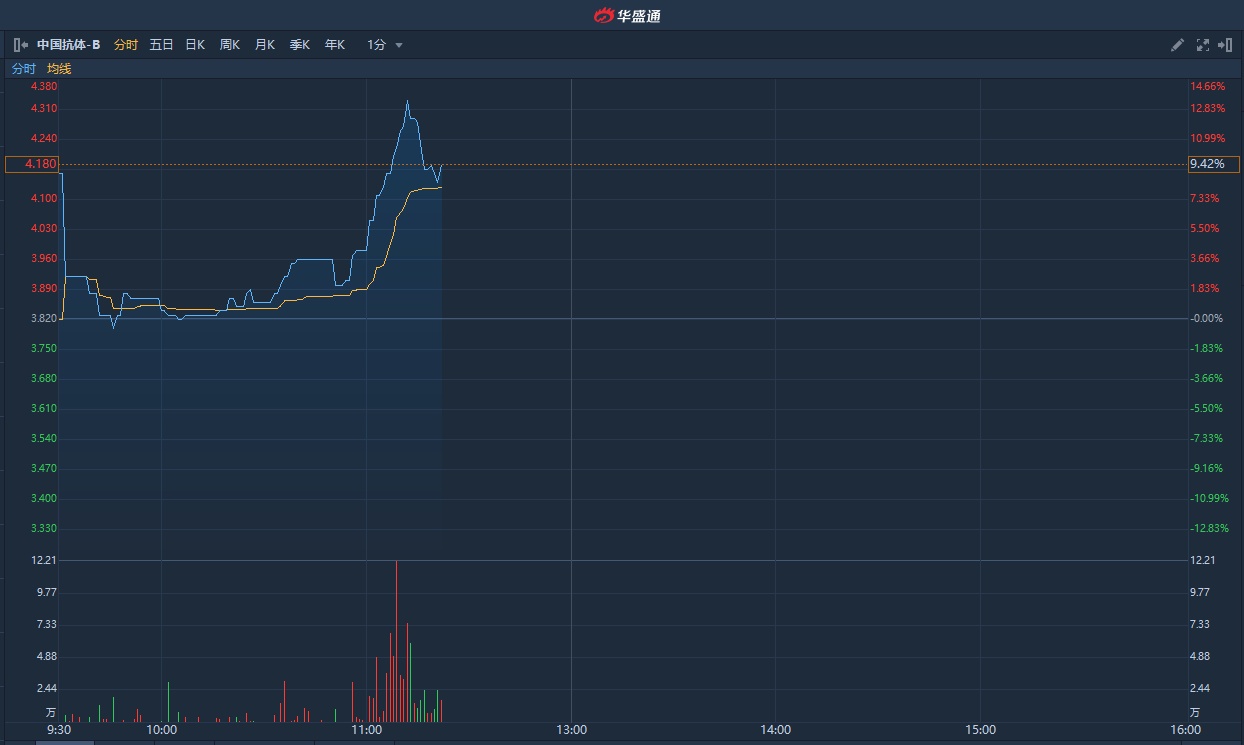Click the 中国抗体-B stock name
Image resolution: width=1244 pixels, height=745 pixels.
point(69,45)
